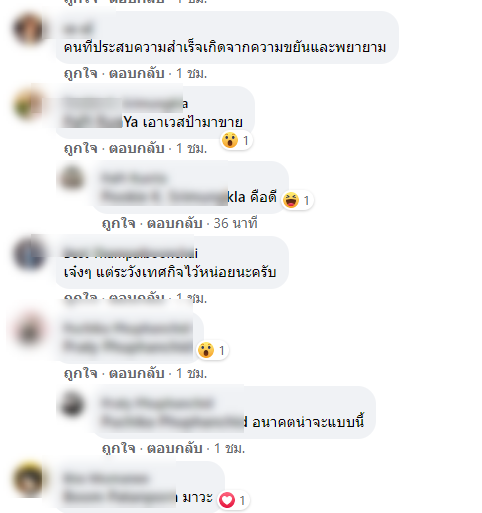The width and height of the screenshot is (482, 513).
Task: Click ตอบกลับ under อนาคตน่าจะแบบนี้ reply
Action: (175, 448)
